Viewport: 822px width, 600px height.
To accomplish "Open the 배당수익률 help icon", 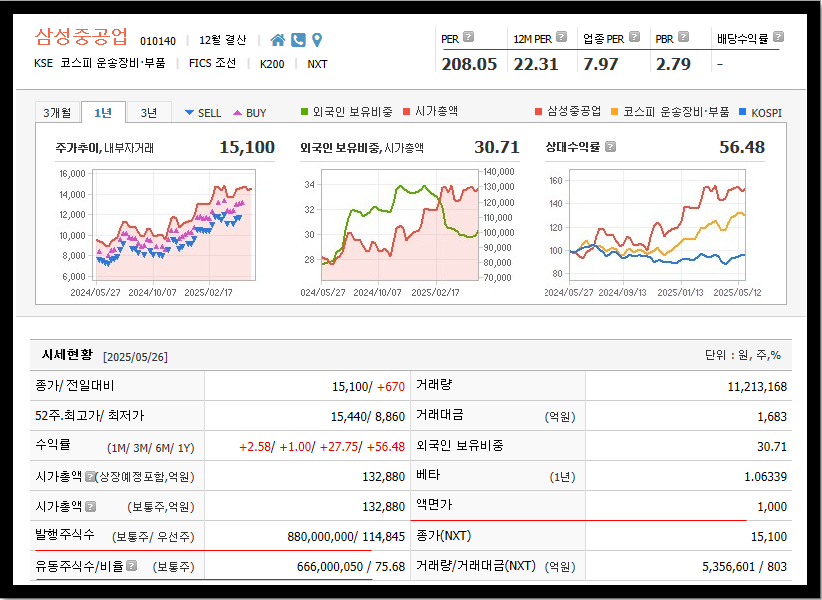I will click(778, 37).
